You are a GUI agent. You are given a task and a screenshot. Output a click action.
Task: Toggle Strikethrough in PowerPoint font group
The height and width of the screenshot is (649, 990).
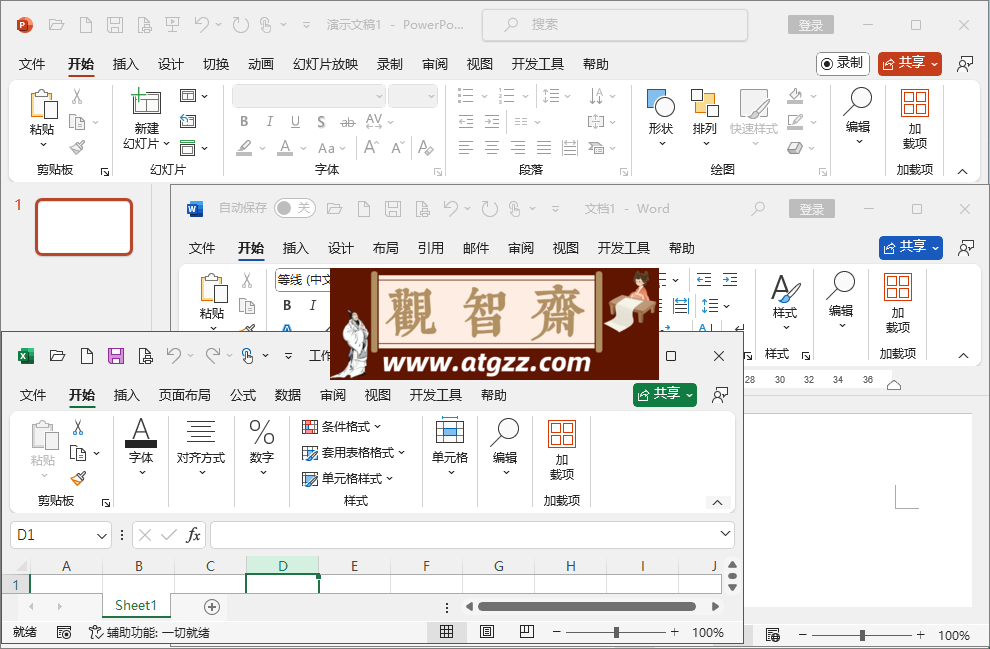[x=347, y=122]
